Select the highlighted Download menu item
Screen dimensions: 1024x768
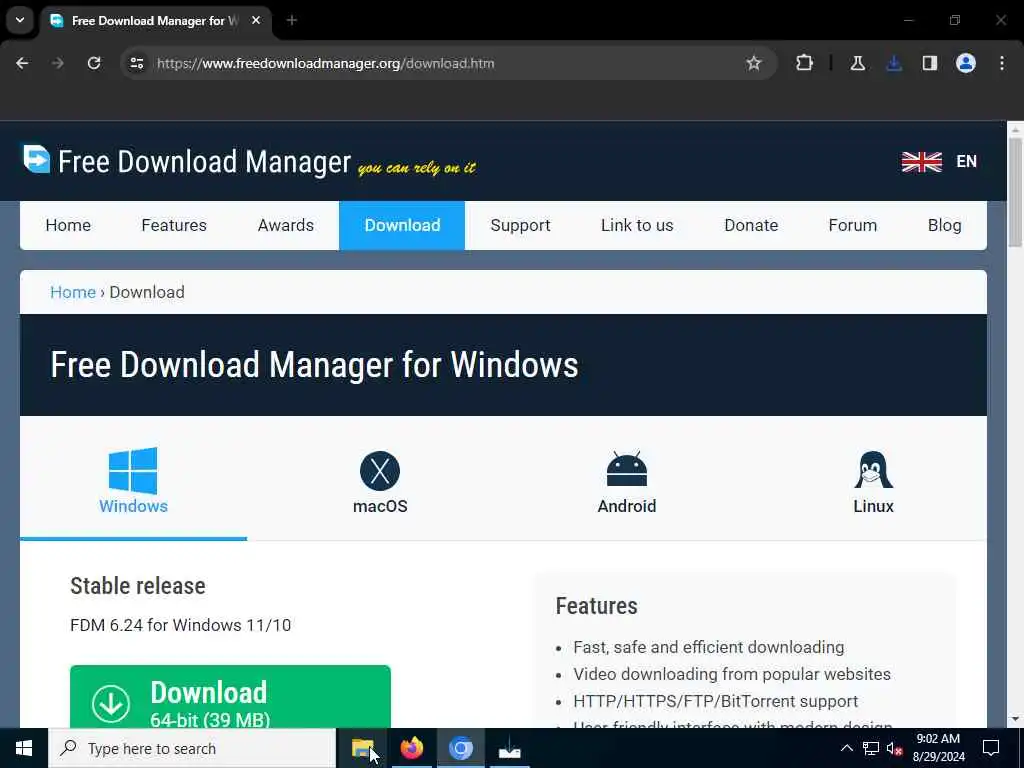click(x=402, y=225)
